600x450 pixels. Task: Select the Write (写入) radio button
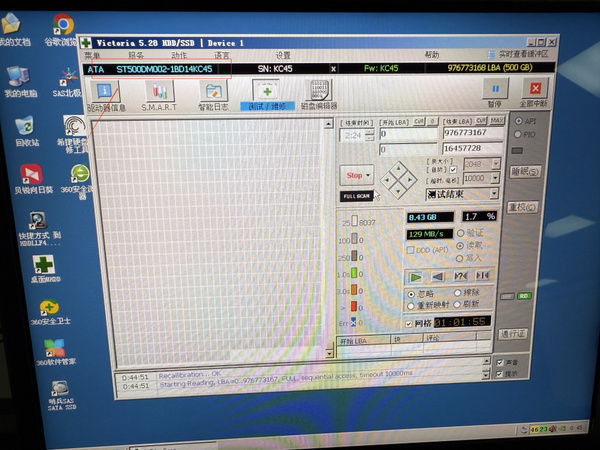point(460,259)
